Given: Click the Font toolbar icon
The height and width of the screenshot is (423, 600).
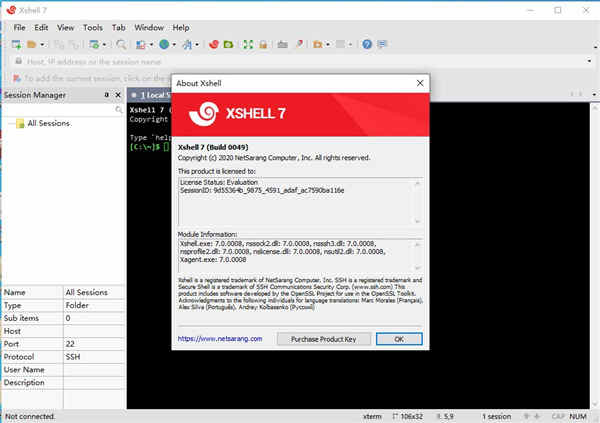Looking at the screenshot, I should pos(187,45).
